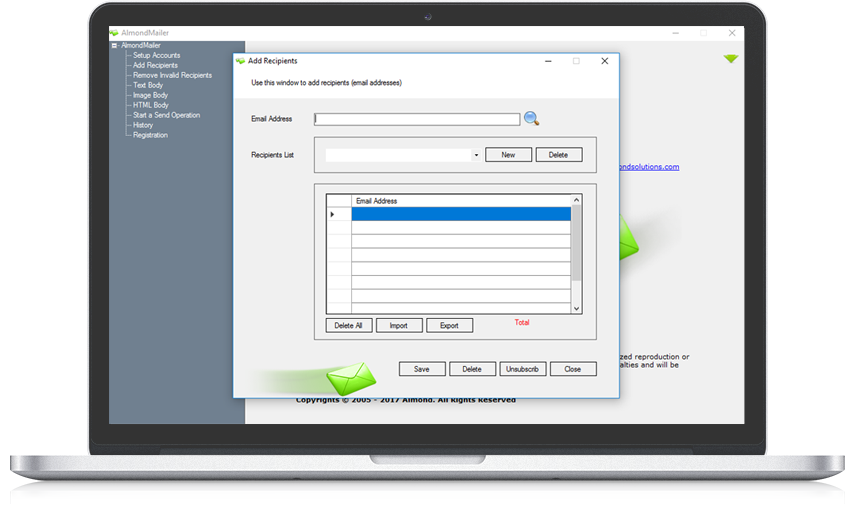
Task: Click the grid scrollbar up arrow
Action: (576, 200)
